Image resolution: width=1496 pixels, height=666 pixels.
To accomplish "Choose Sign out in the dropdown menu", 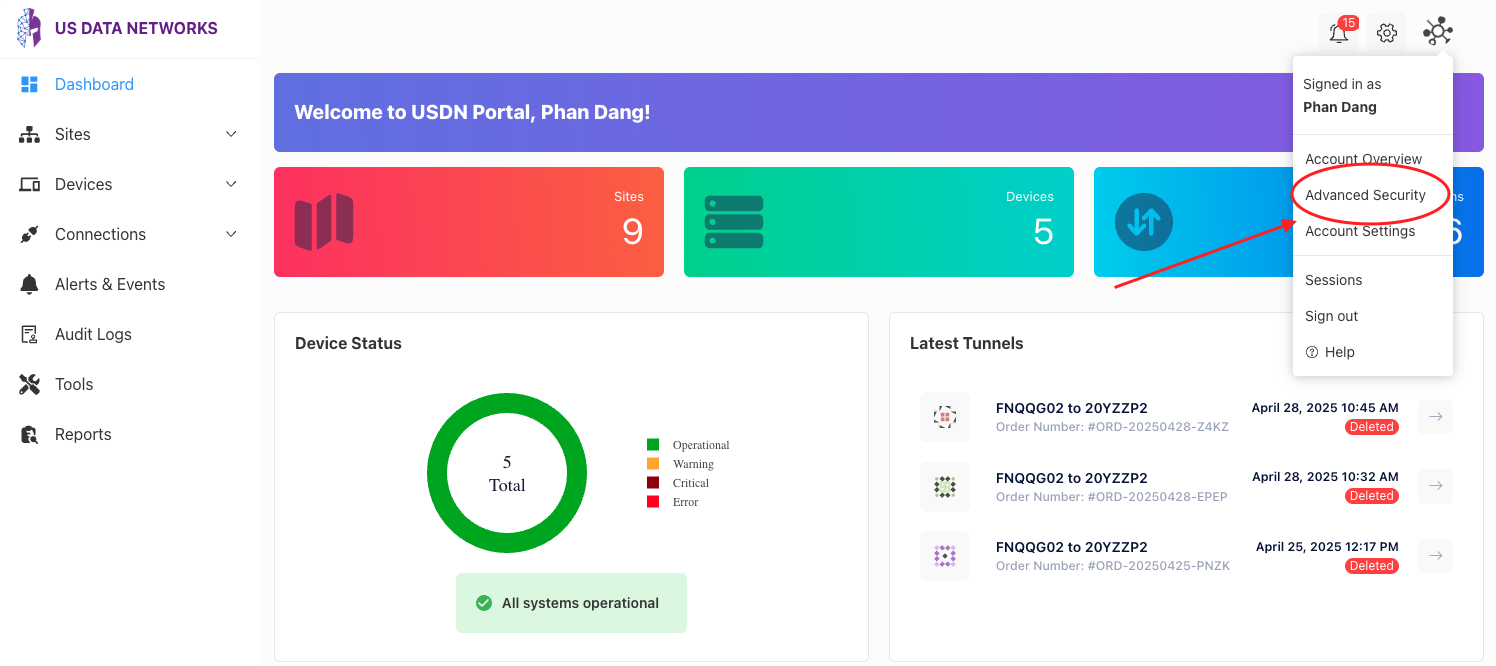I will tap(1331, 316).
